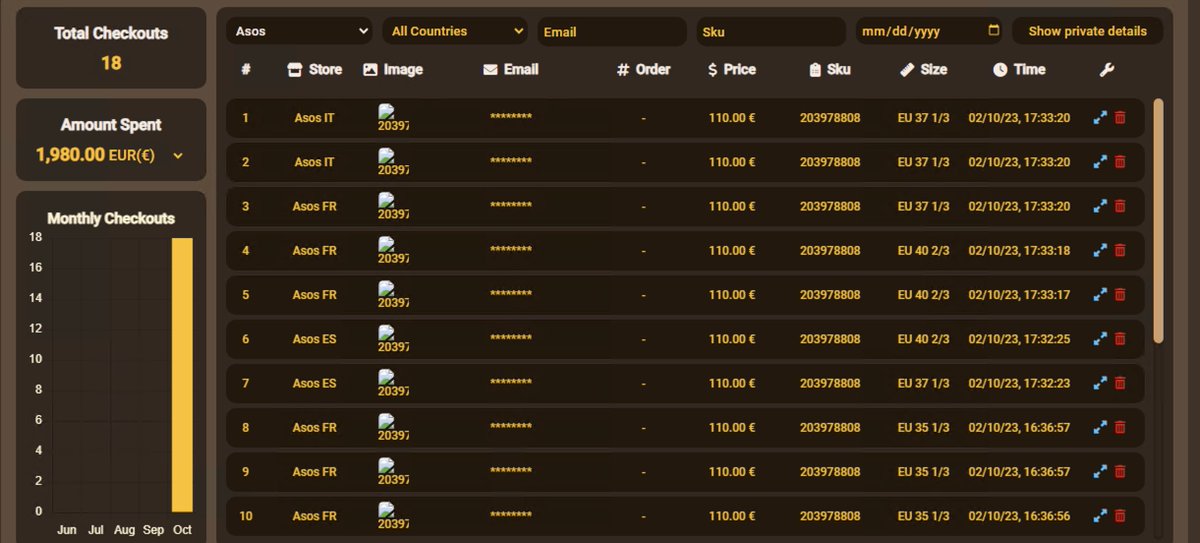Delete checkout row 10
This screenshot has width=1200, height=543.
pos(1120,516)
